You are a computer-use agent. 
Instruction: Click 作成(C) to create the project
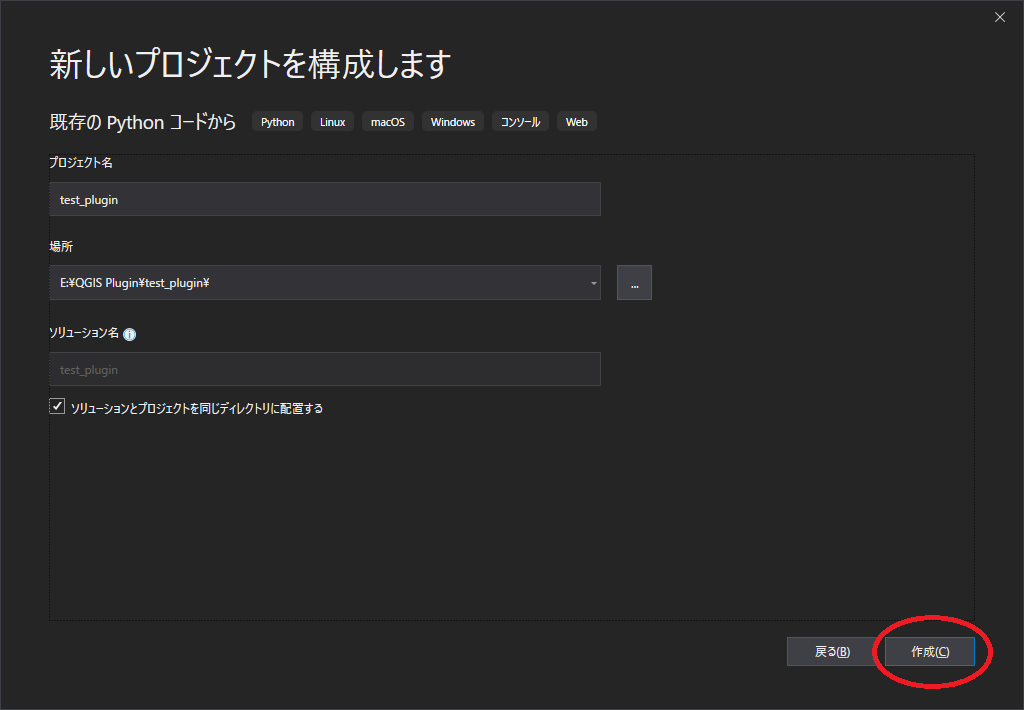pos(930,651)
